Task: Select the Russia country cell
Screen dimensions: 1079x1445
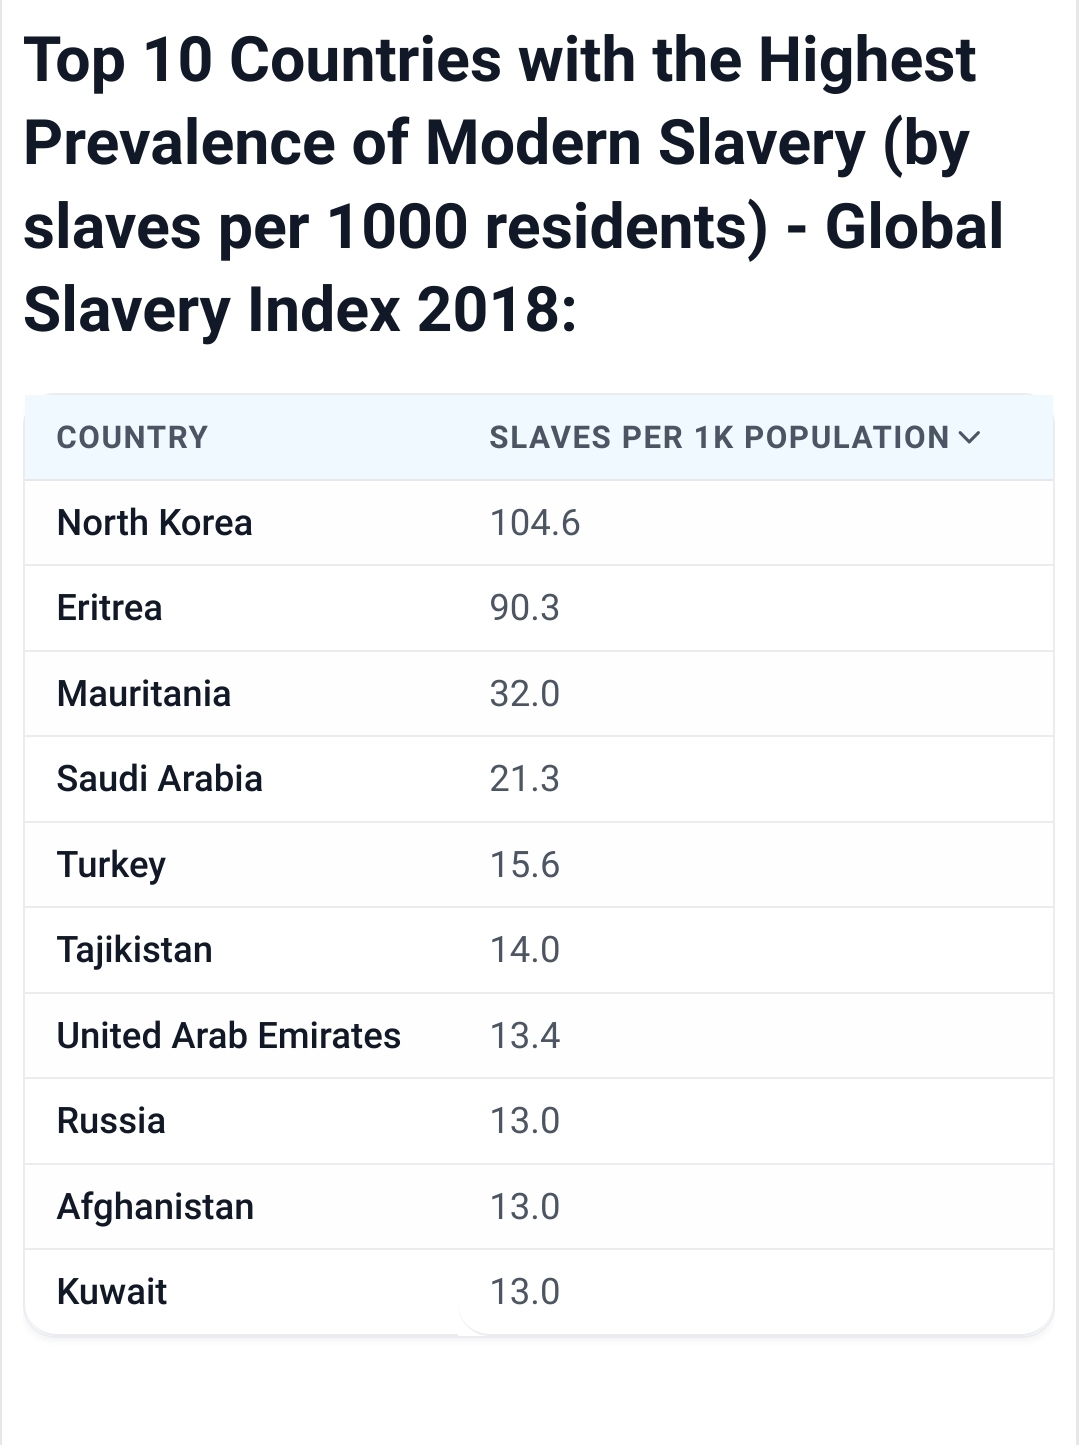Action: [x=111, y=1121]
